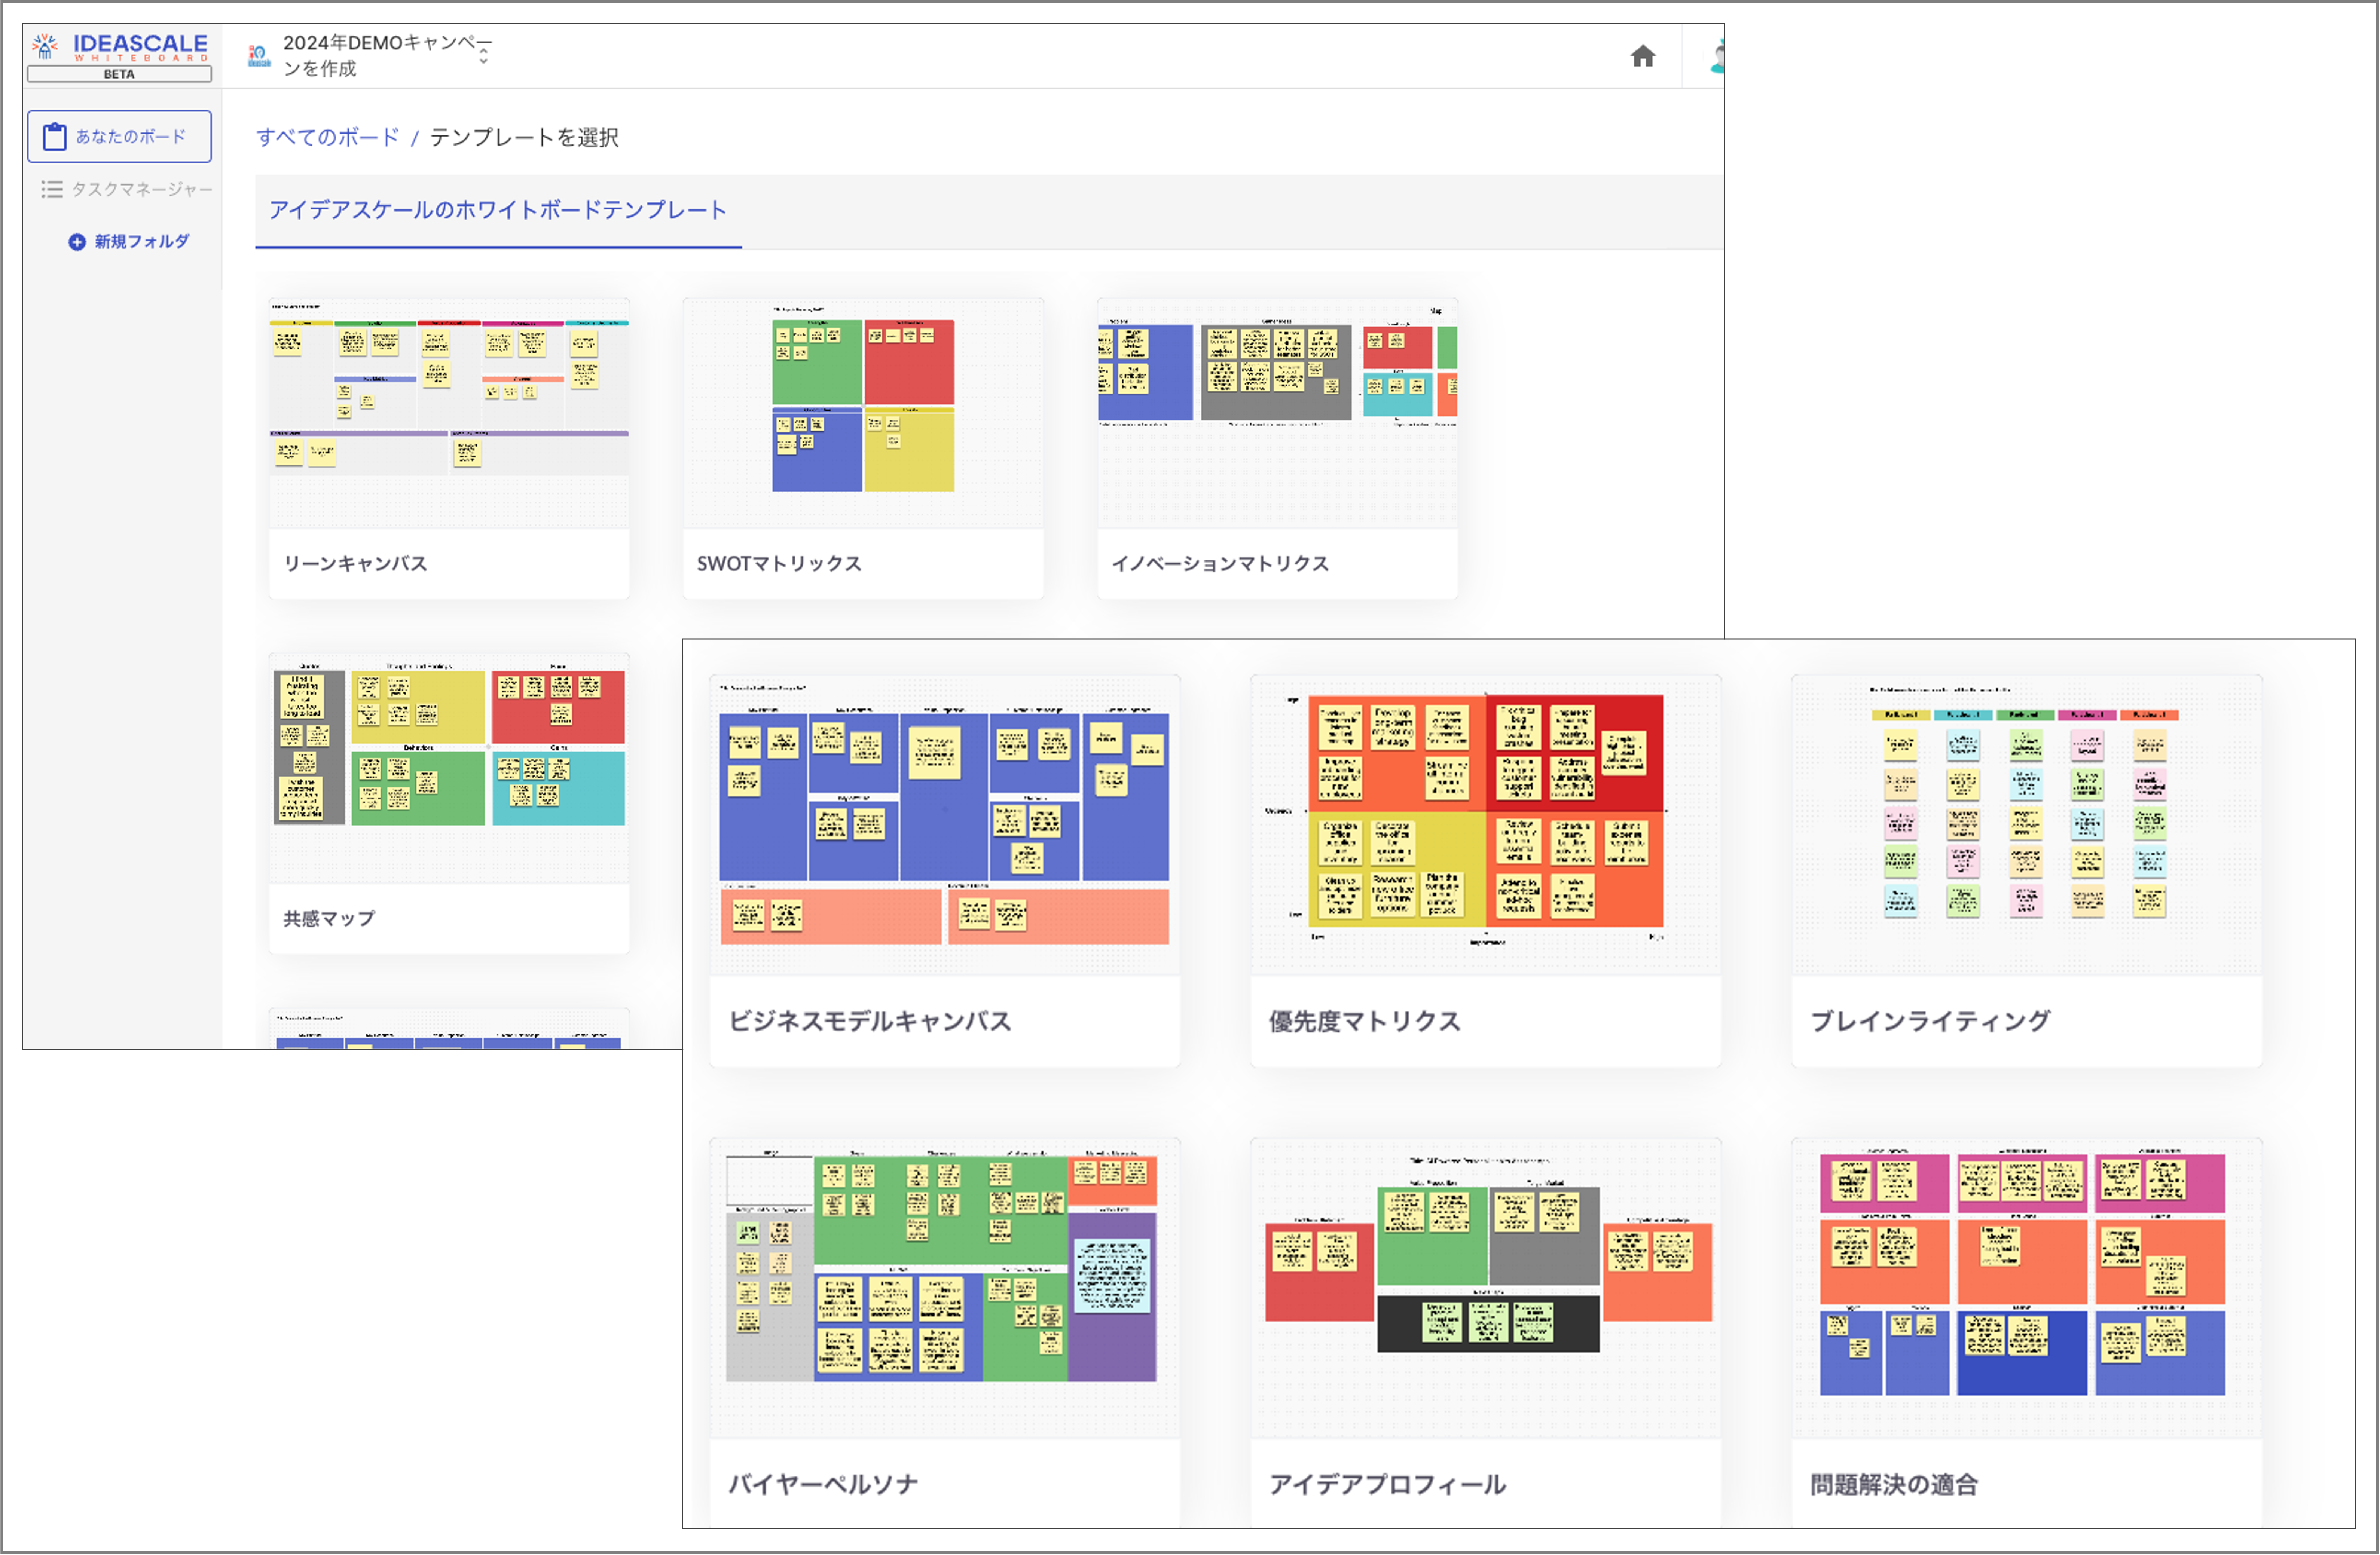Click the 共感マップ card title
Screen dimensions: 2380x1555
pos(329,919)
